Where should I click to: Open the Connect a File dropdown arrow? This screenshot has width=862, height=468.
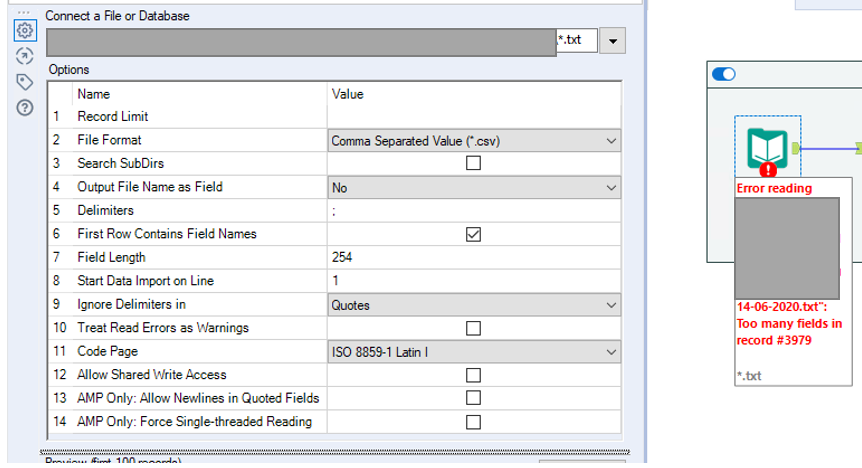(612, 41)
